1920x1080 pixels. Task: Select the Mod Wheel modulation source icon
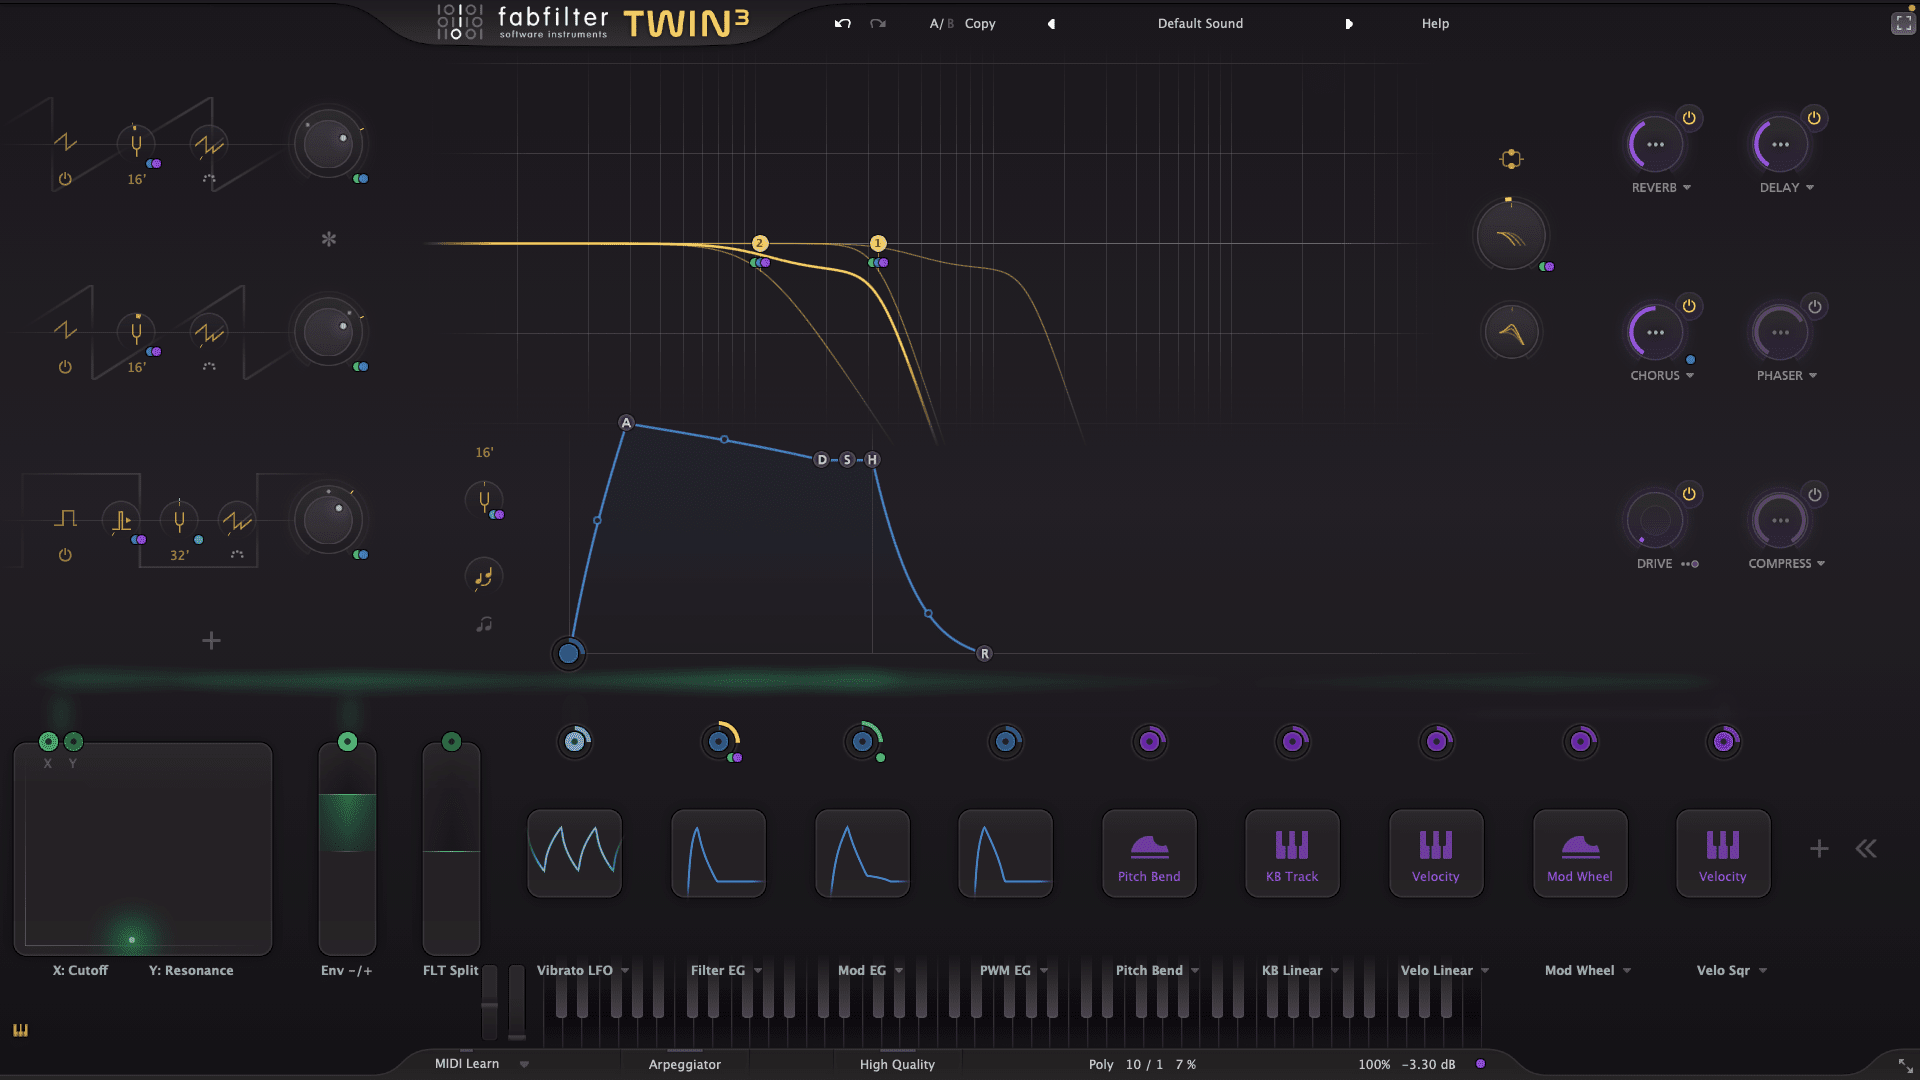tap(1579, 853)
